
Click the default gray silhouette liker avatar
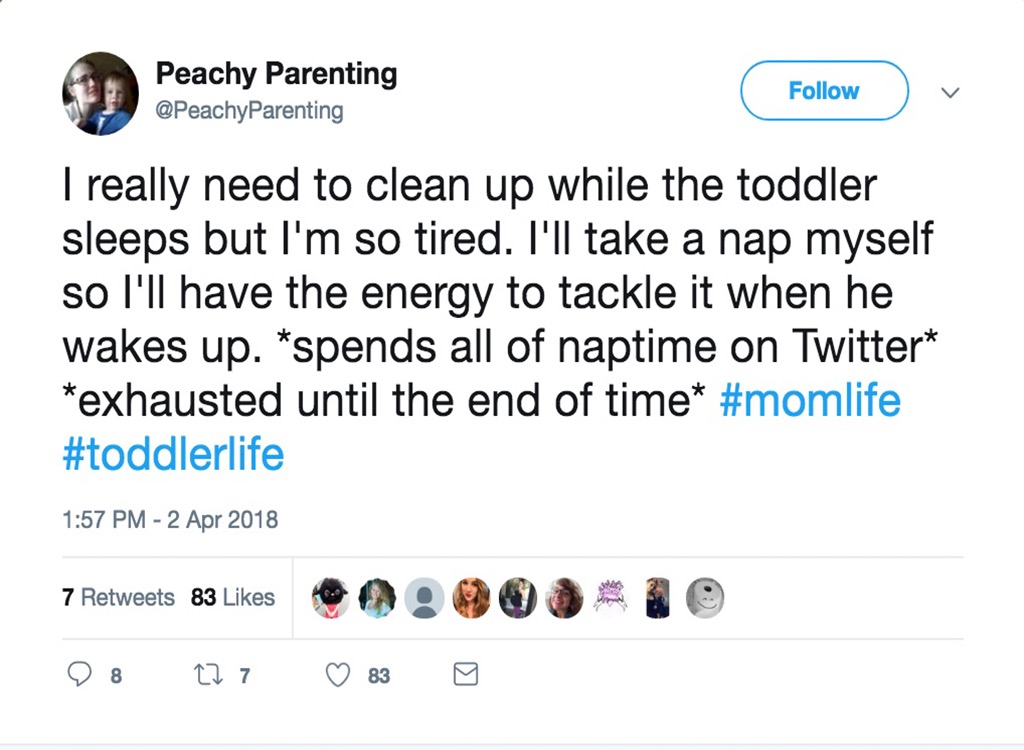pos(427,598)
